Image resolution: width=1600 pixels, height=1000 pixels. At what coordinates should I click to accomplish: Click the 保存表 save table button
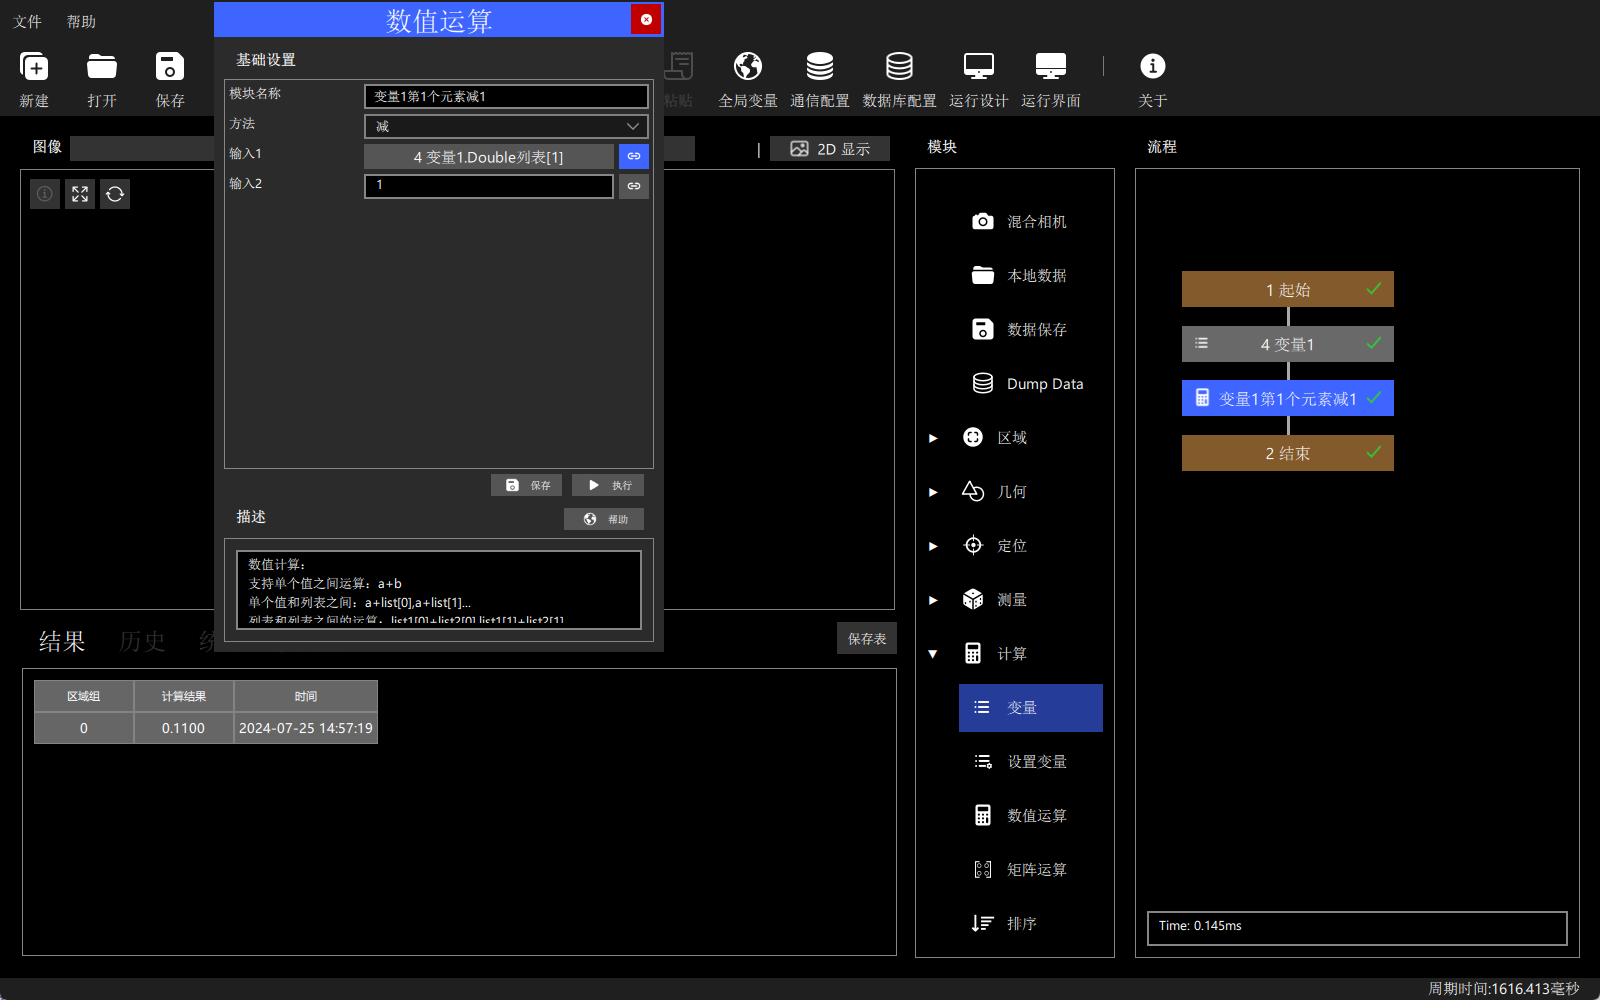pyautogui.click(x=867, y=638)
